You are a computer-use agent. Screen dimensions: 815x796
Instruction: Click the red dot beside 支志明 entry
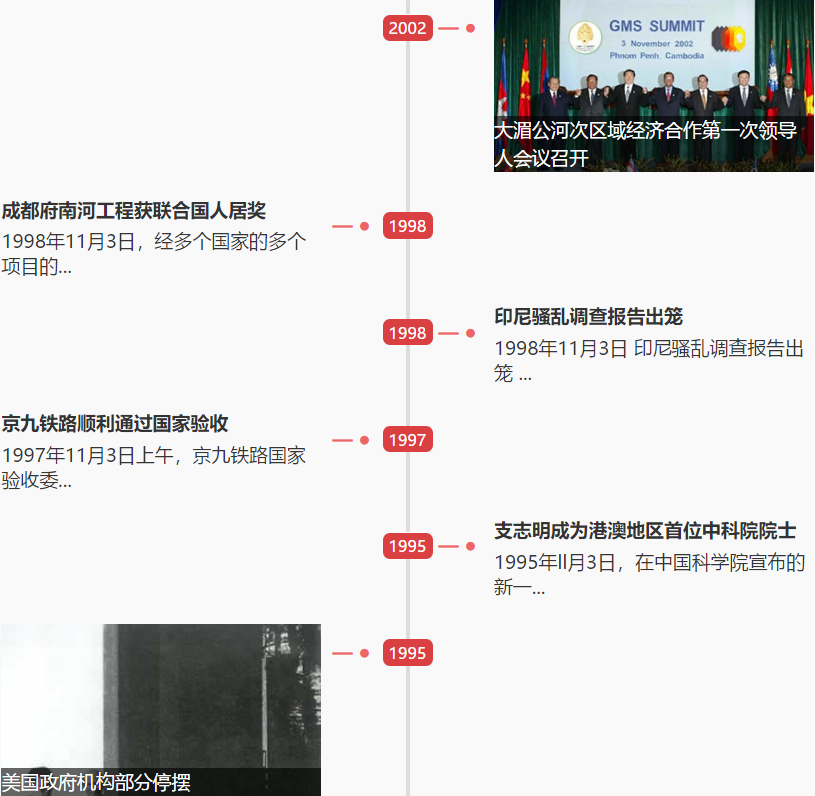[x=470, y=546]
